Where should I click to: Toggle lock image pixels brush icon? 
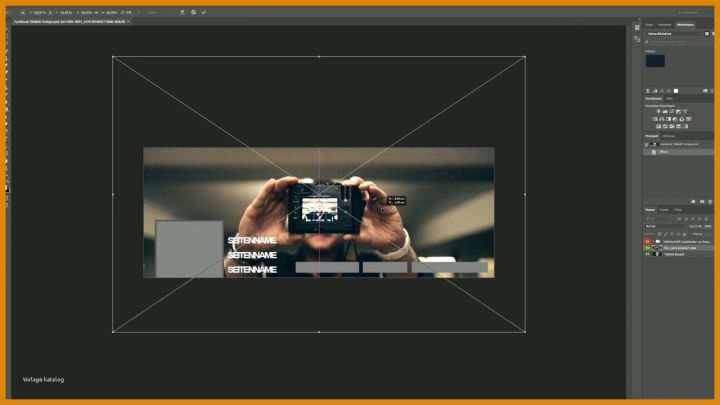click(x=666, y=234)
